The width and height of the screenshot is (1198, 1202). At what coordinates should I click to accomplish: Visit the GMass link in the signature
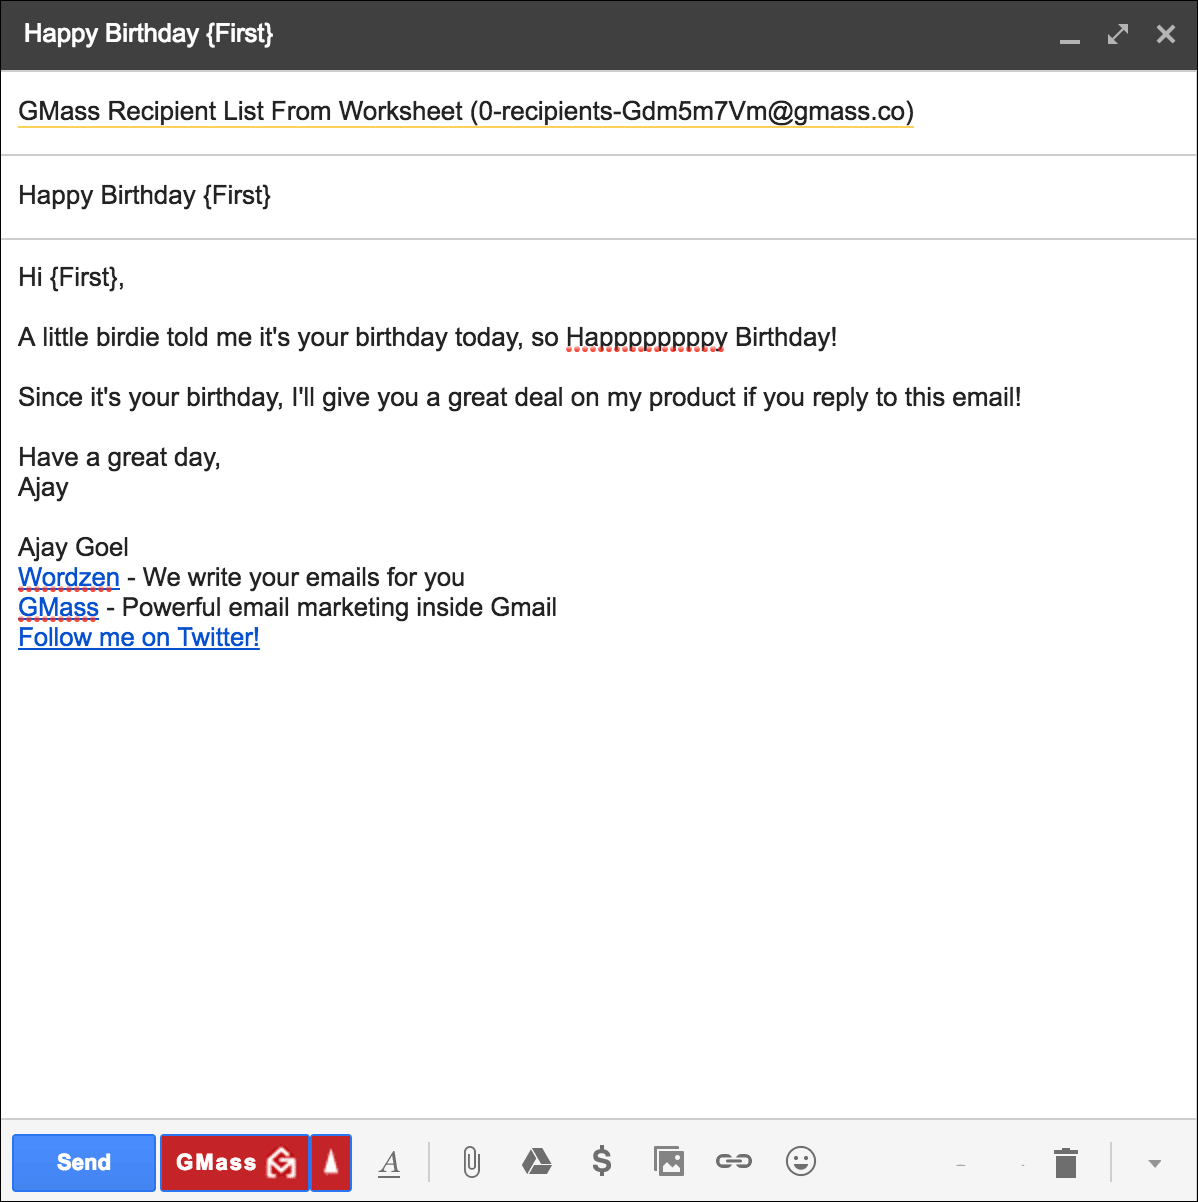57,607
